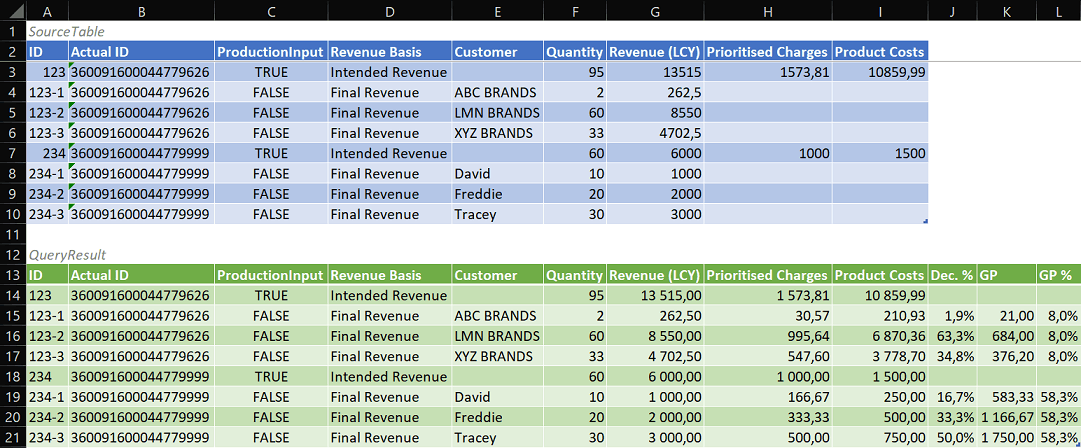This screenshot has width=1081, height=448.
Task: Select column header G
Action: 655,10
